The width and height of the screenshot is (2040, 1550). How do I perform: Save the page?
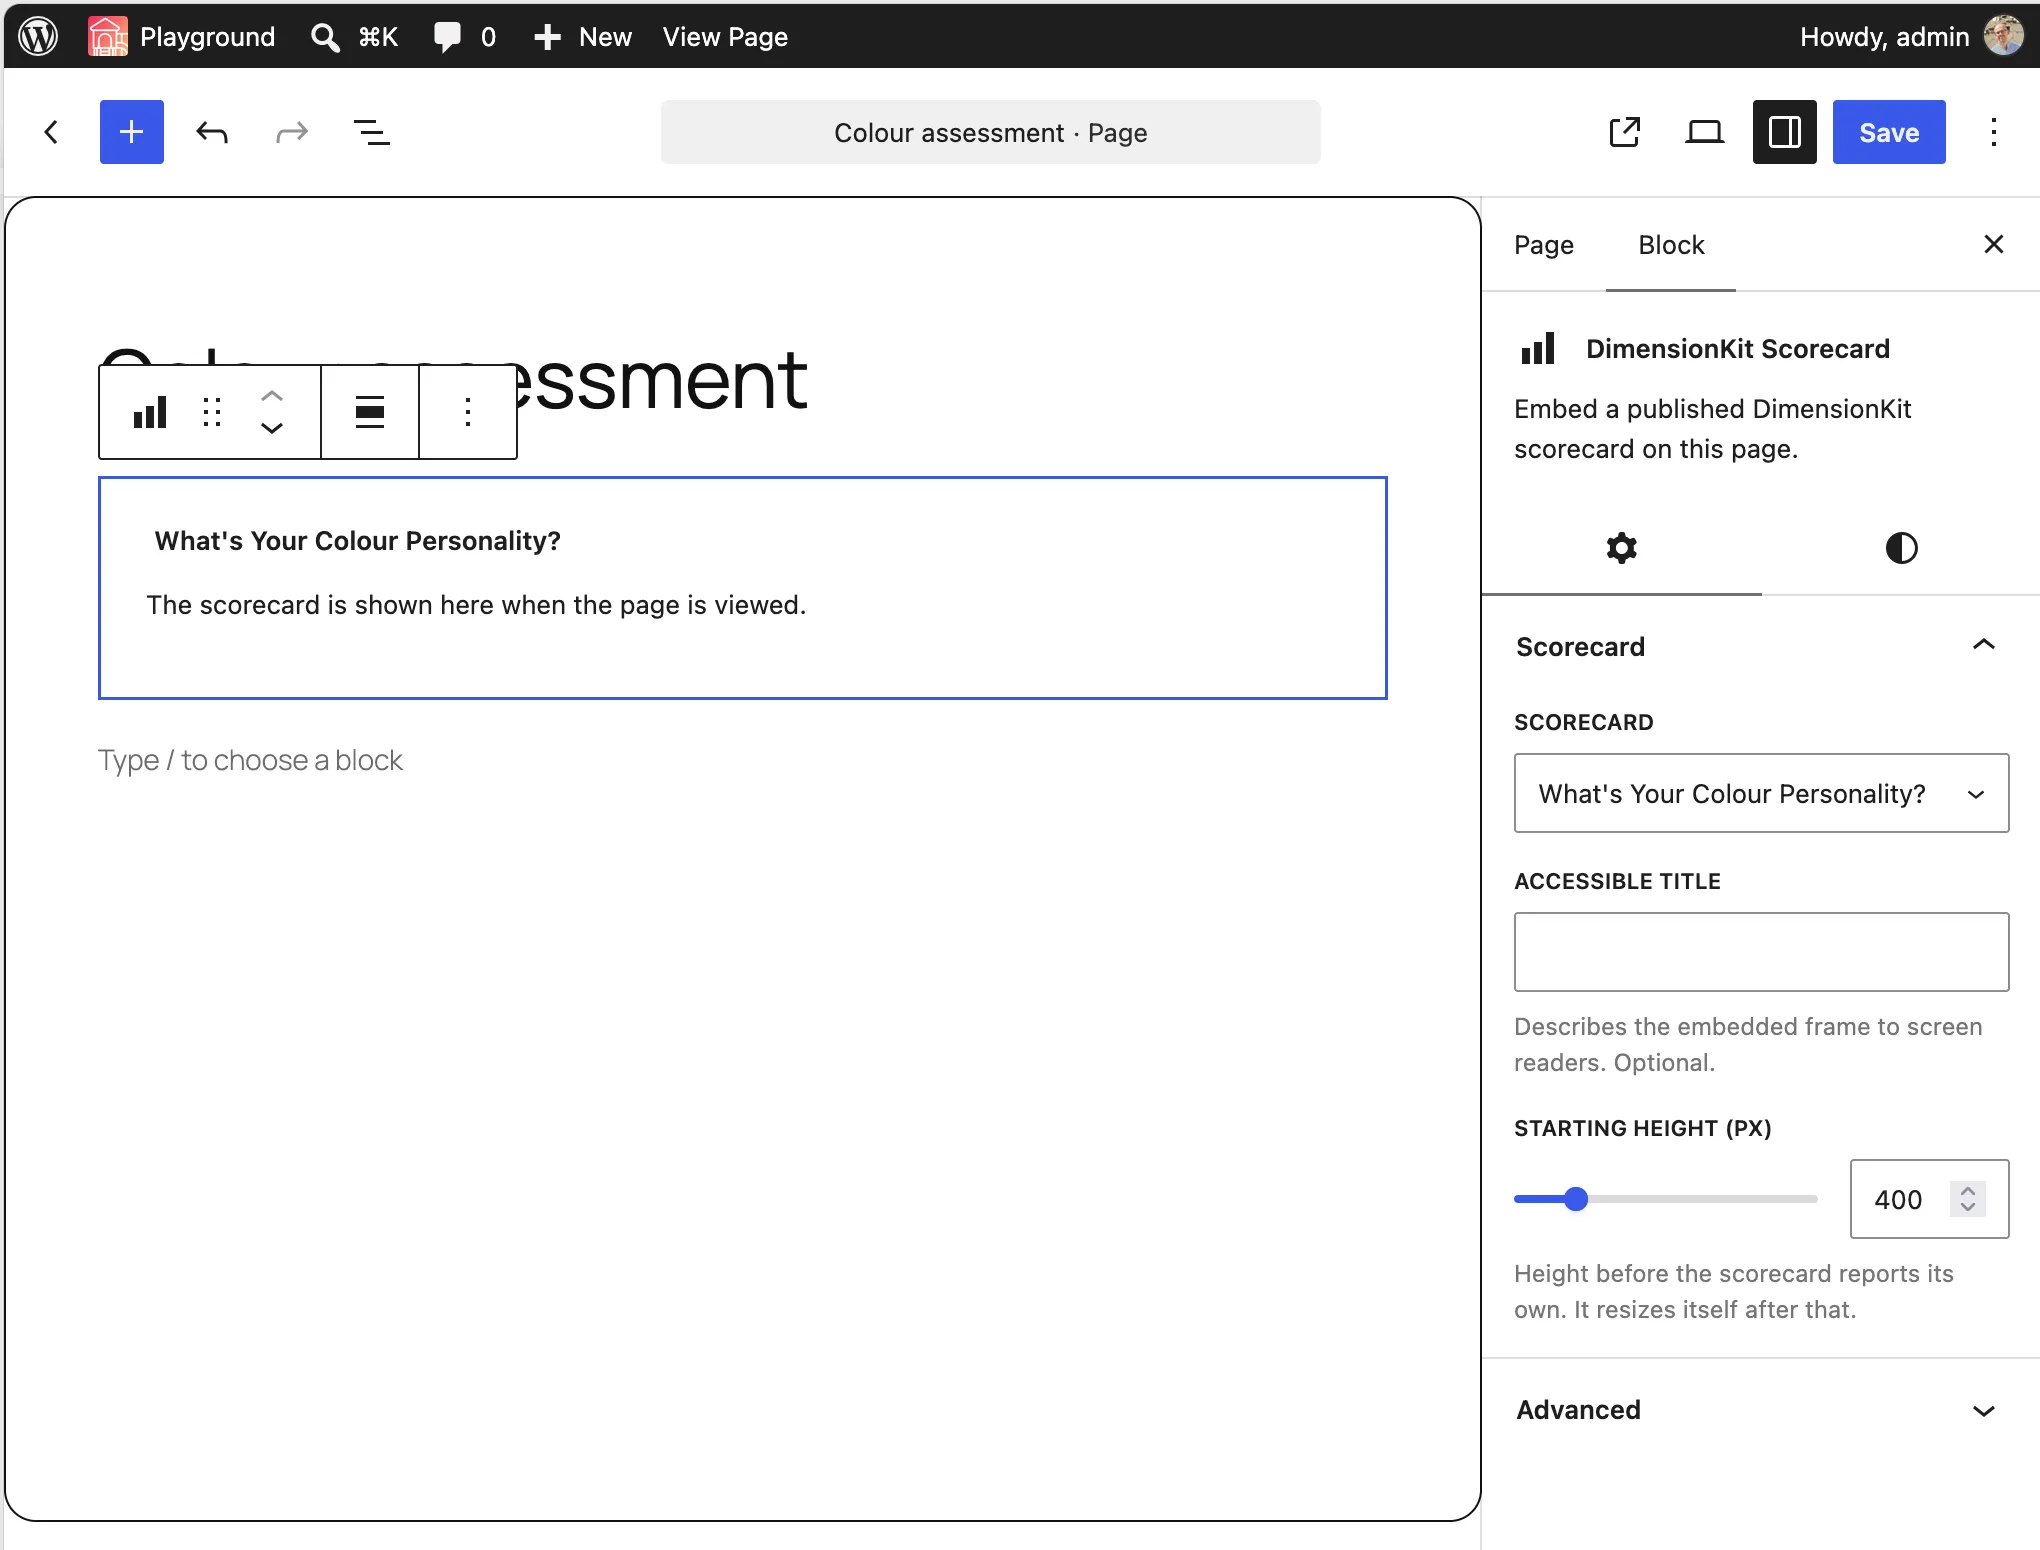(1889, 132)
